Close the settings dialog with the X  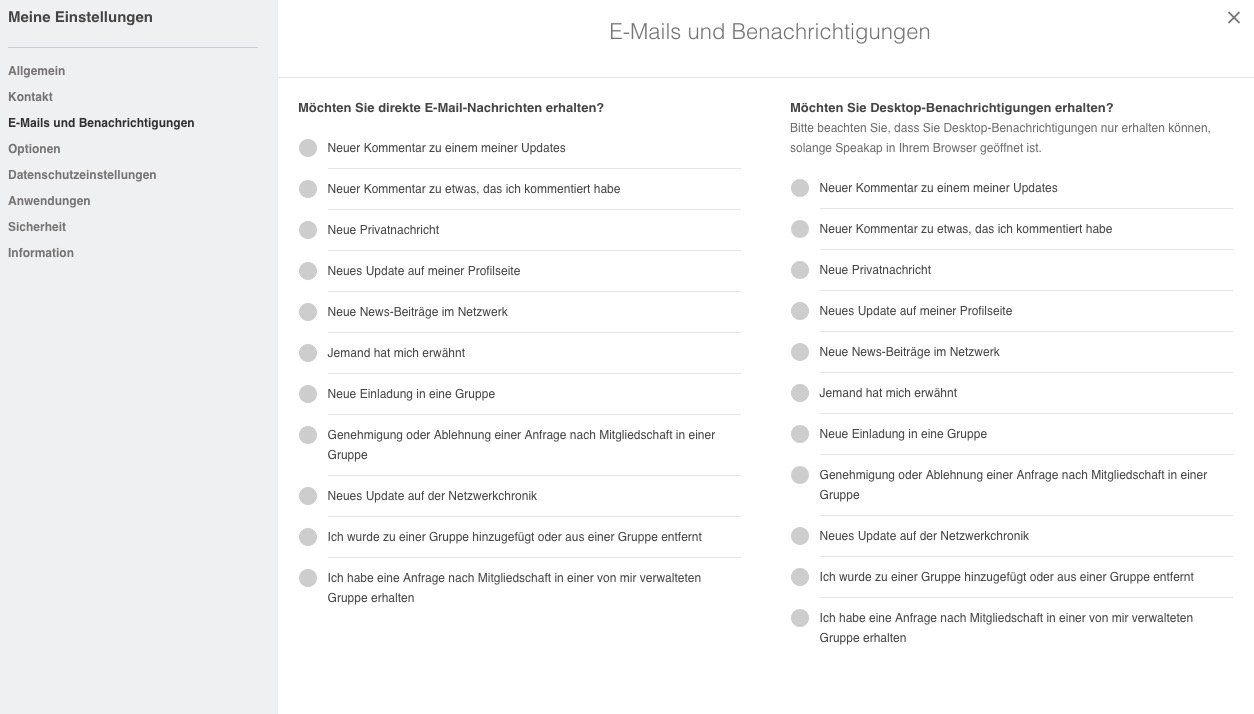pos(1233,17)
